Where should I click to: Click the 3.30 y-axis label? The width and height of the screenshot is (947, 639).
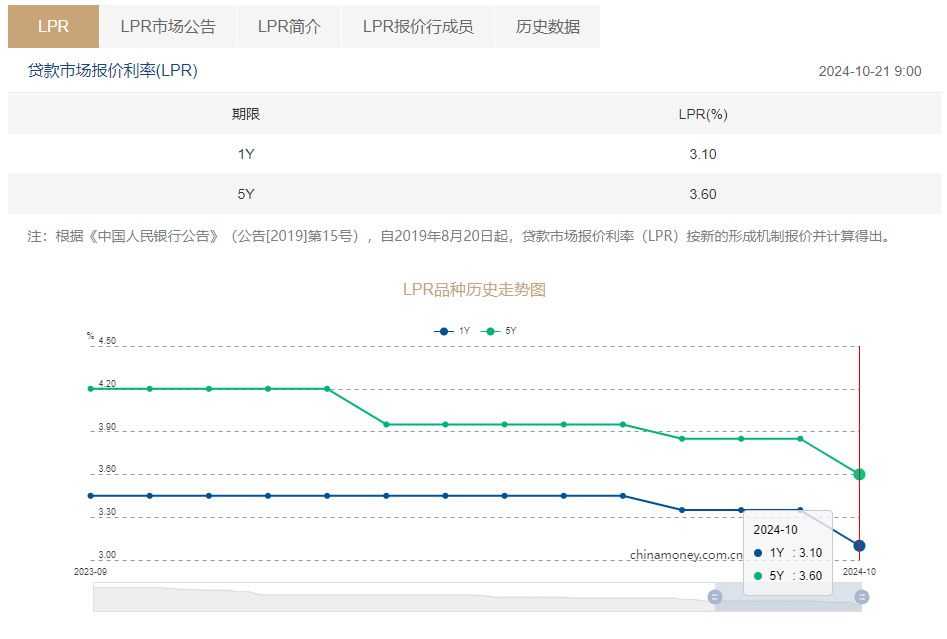tap(107, 512)
